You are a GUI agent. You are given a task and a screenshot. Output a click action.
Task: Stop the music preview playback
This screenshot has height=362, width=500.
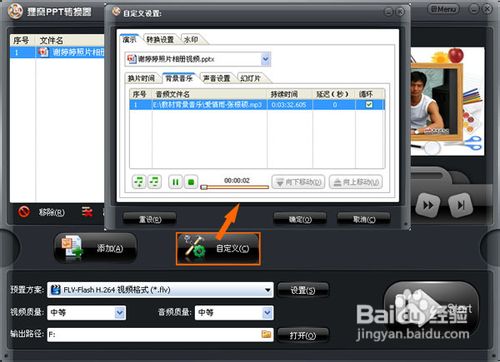click(x=191, y=182)
